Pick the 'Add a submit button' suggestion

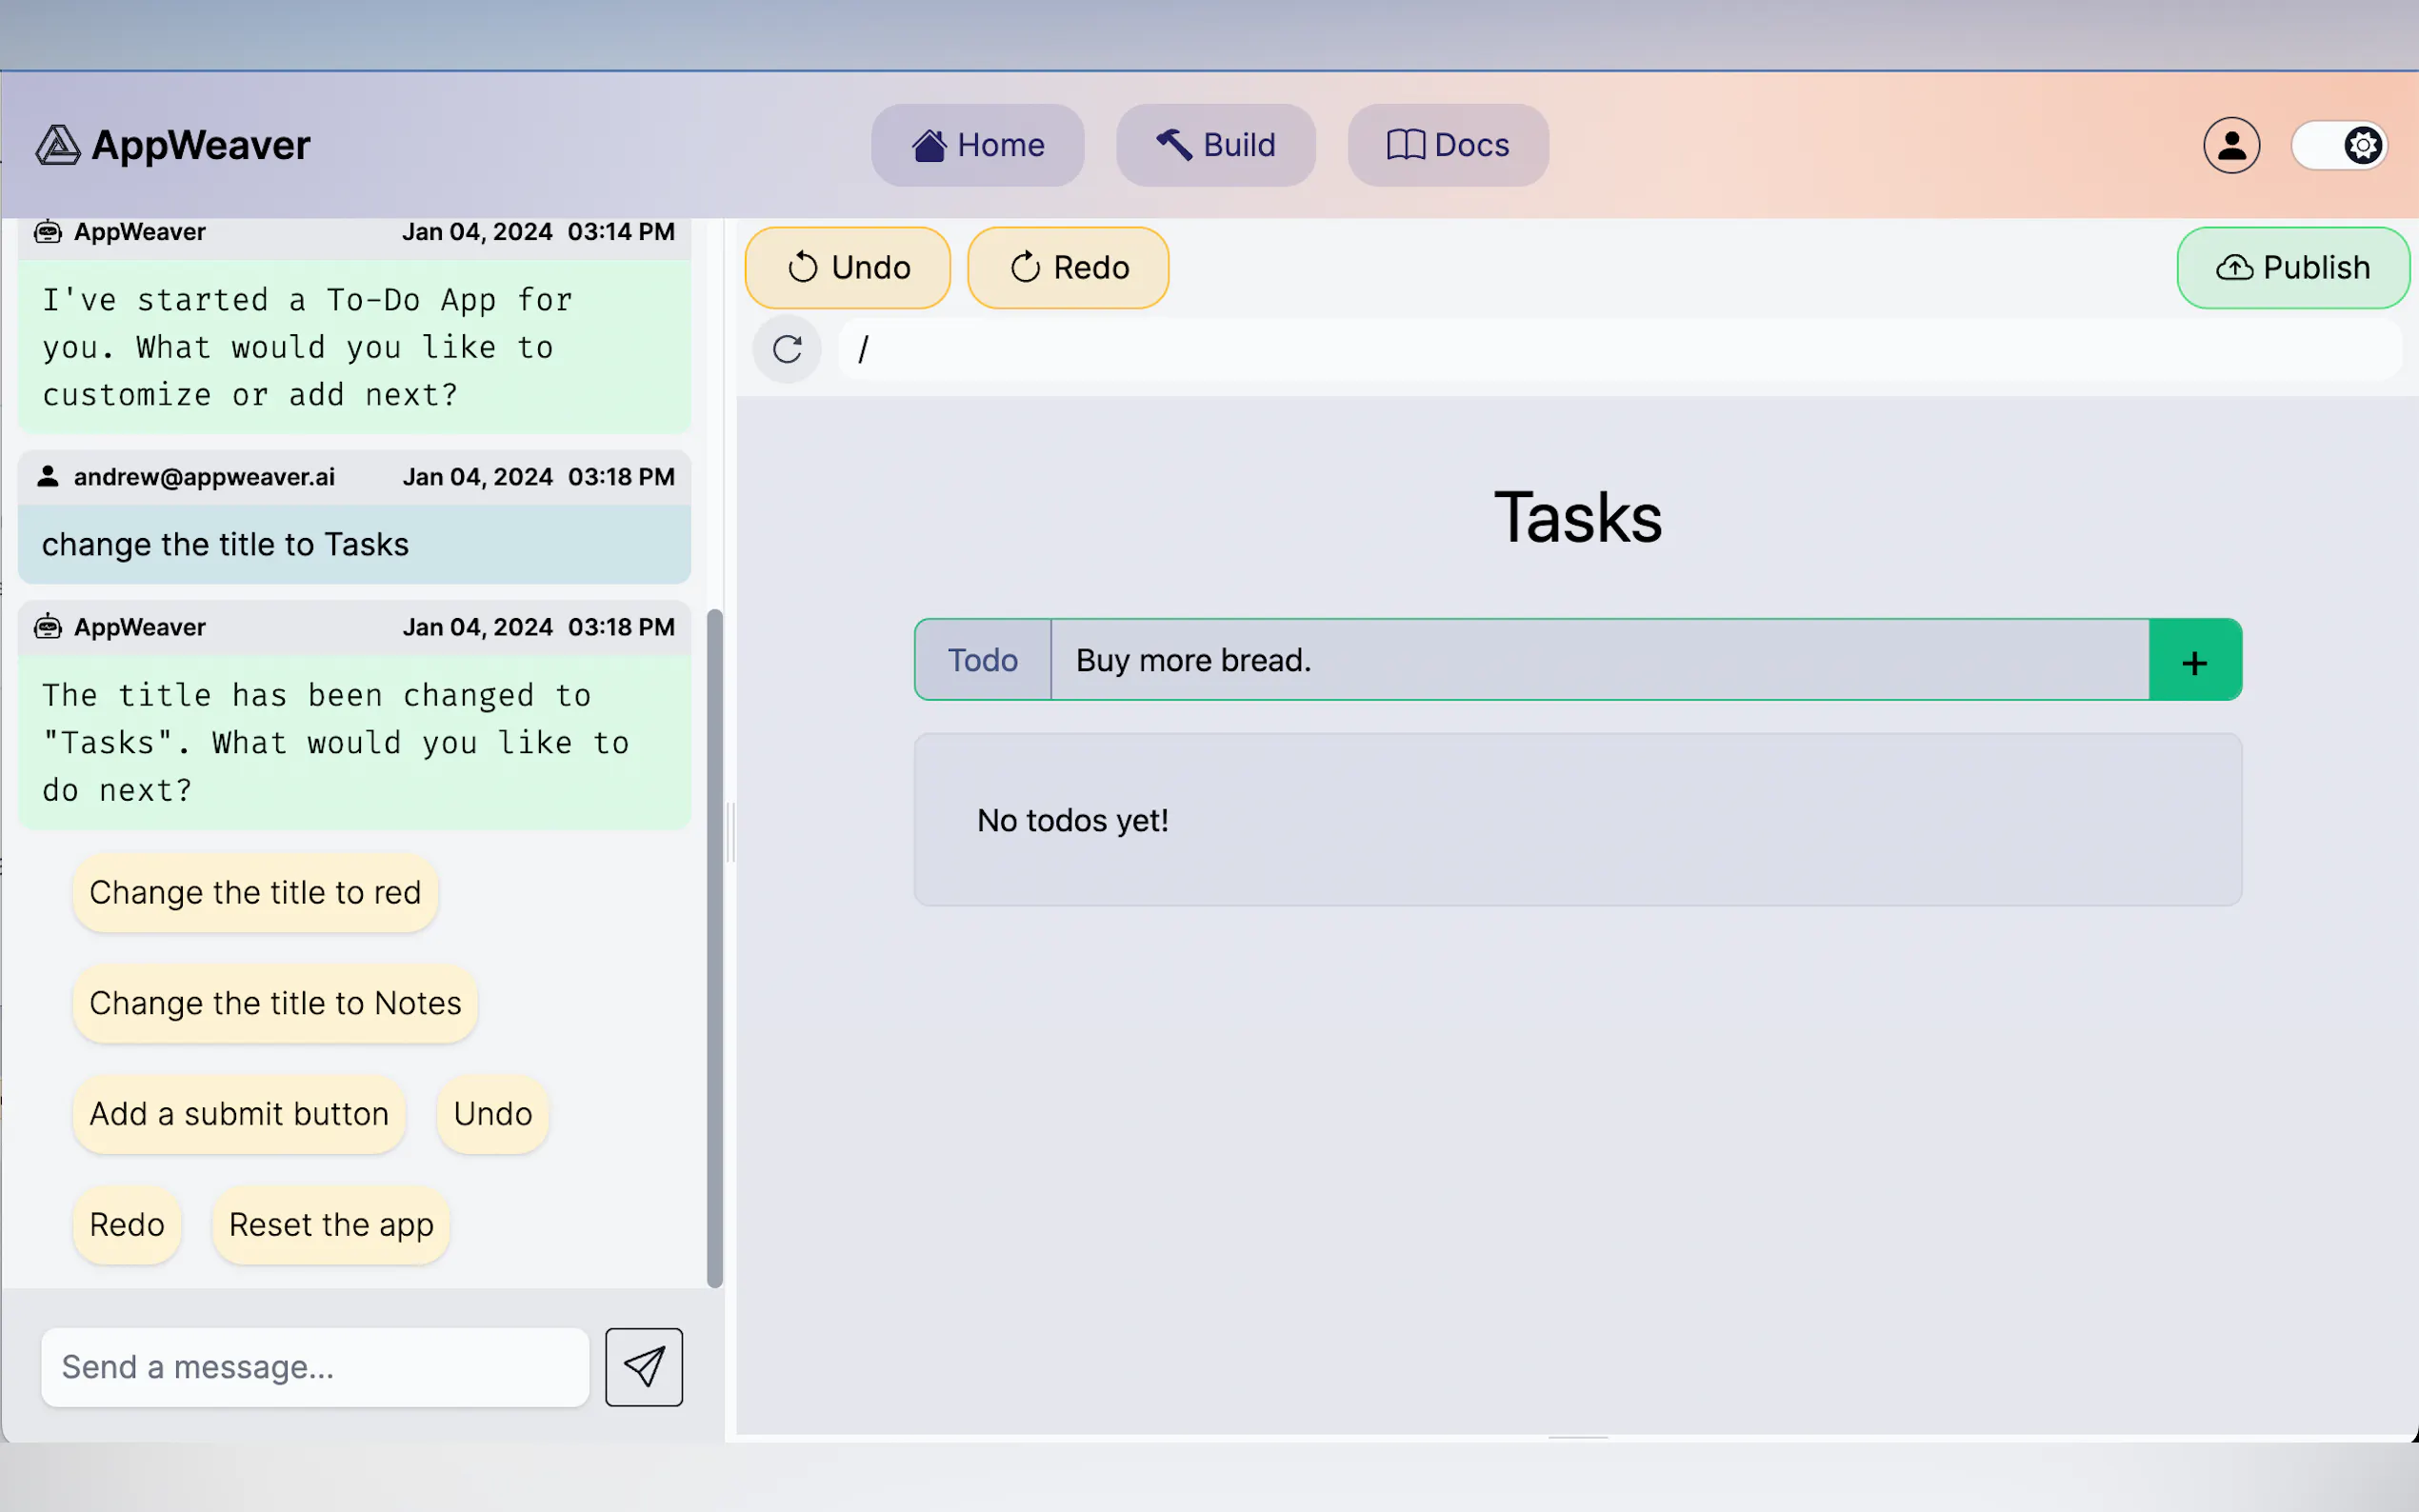pos(239,1114)
